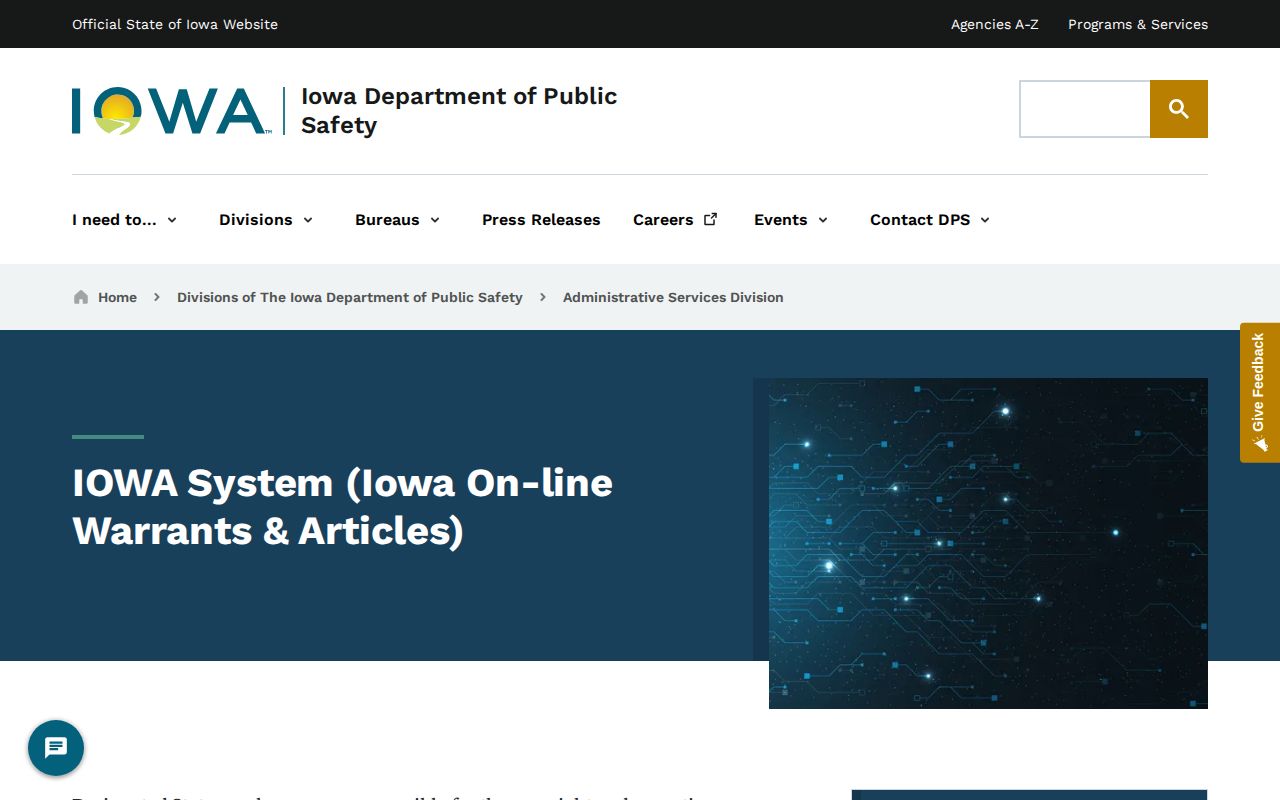The height and width of the screenshot is (800, 1280).
Task: Click the Contact DPS menu label
Action: [920, 220]
